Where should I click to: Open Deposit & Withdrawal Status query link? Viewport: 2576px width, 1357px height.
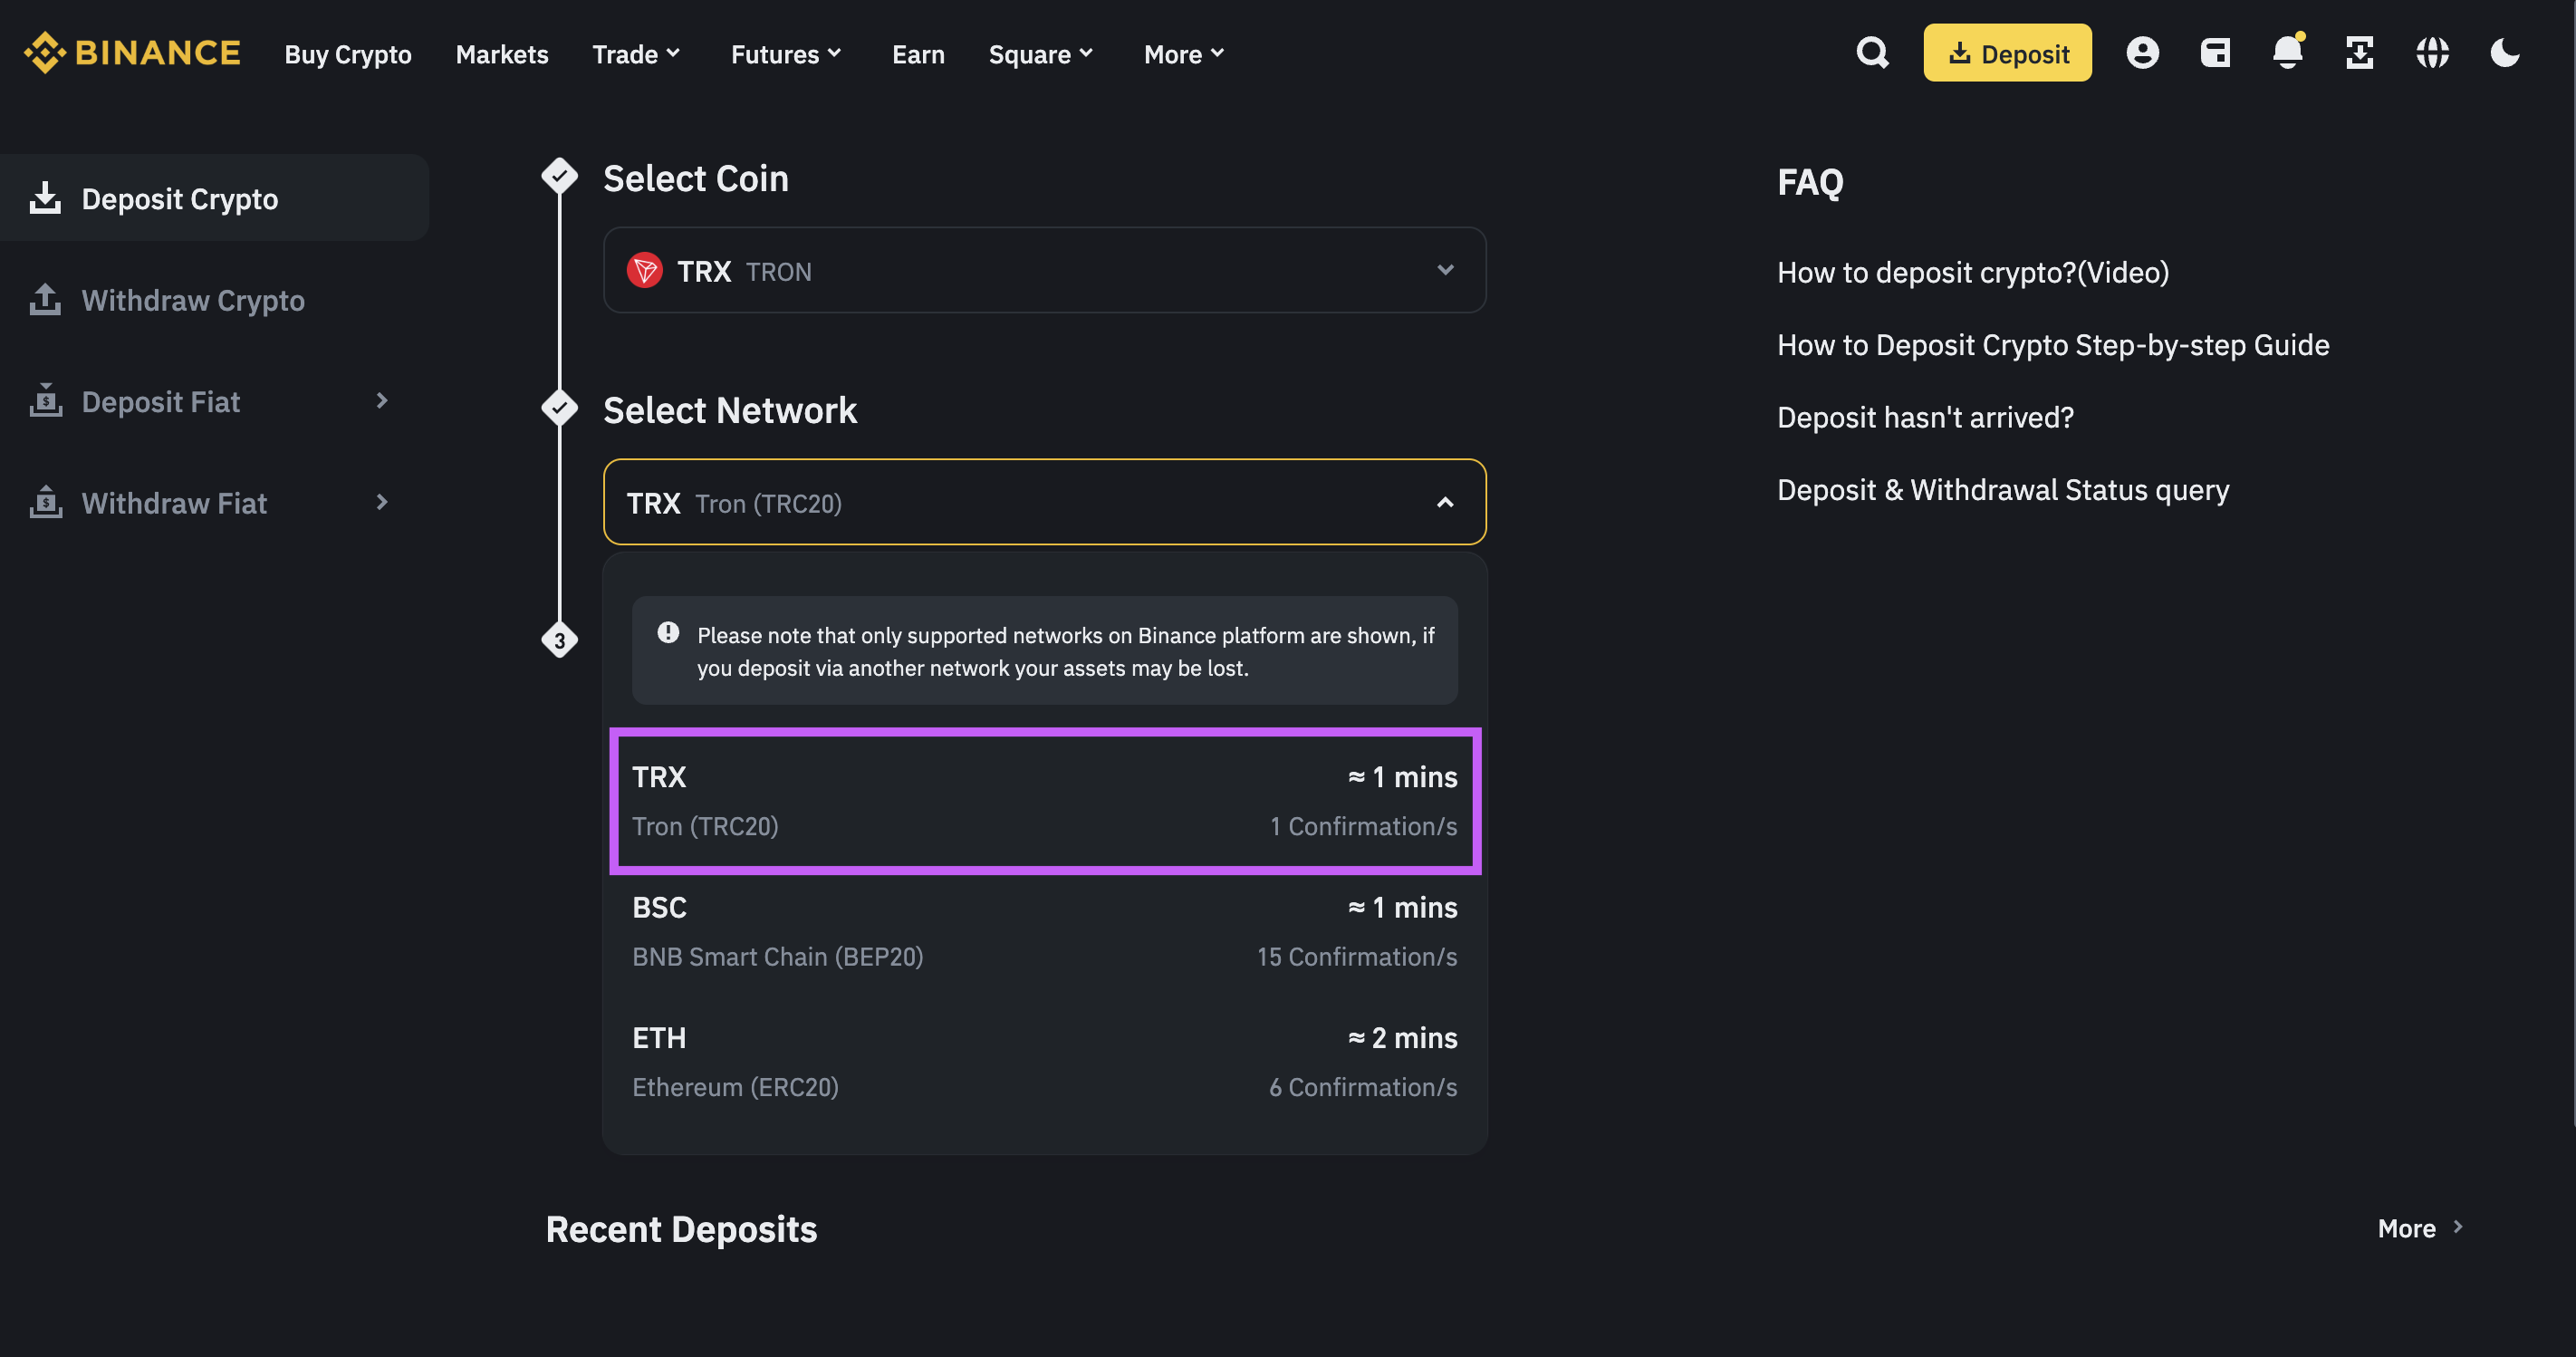click(x=2002, y=490)
